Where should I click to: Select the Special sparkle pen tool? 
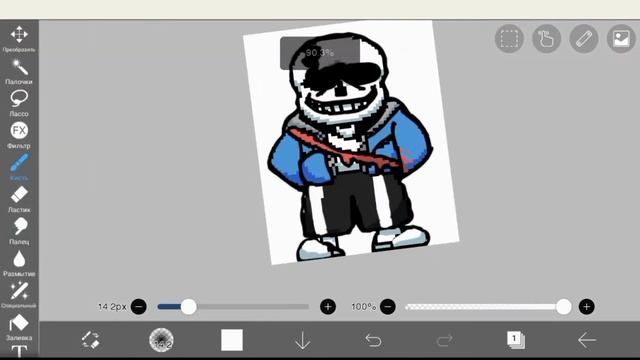19,295
